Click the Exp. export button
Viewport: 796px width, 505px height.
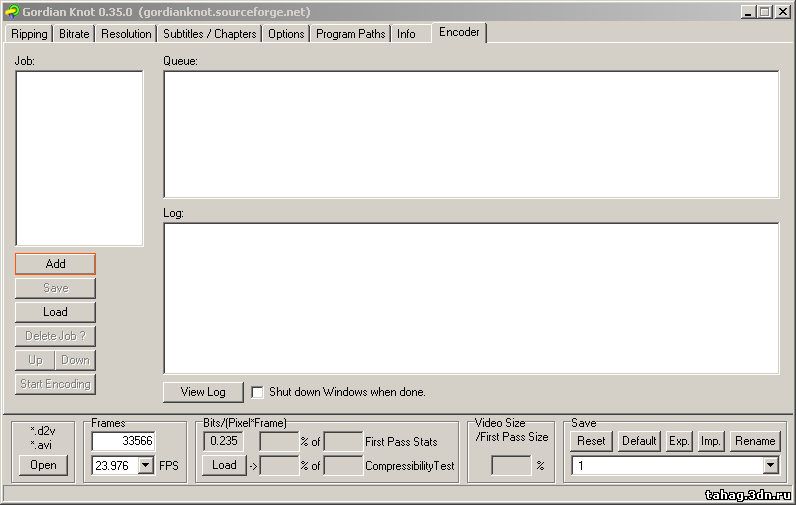679,441
